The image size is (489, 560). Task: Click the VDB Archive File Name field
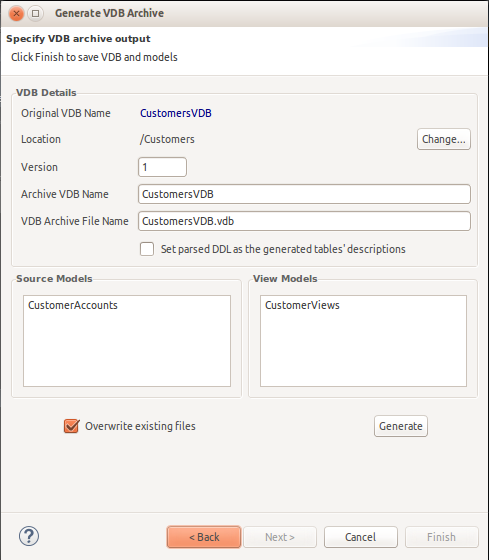(x=304, y=221)
